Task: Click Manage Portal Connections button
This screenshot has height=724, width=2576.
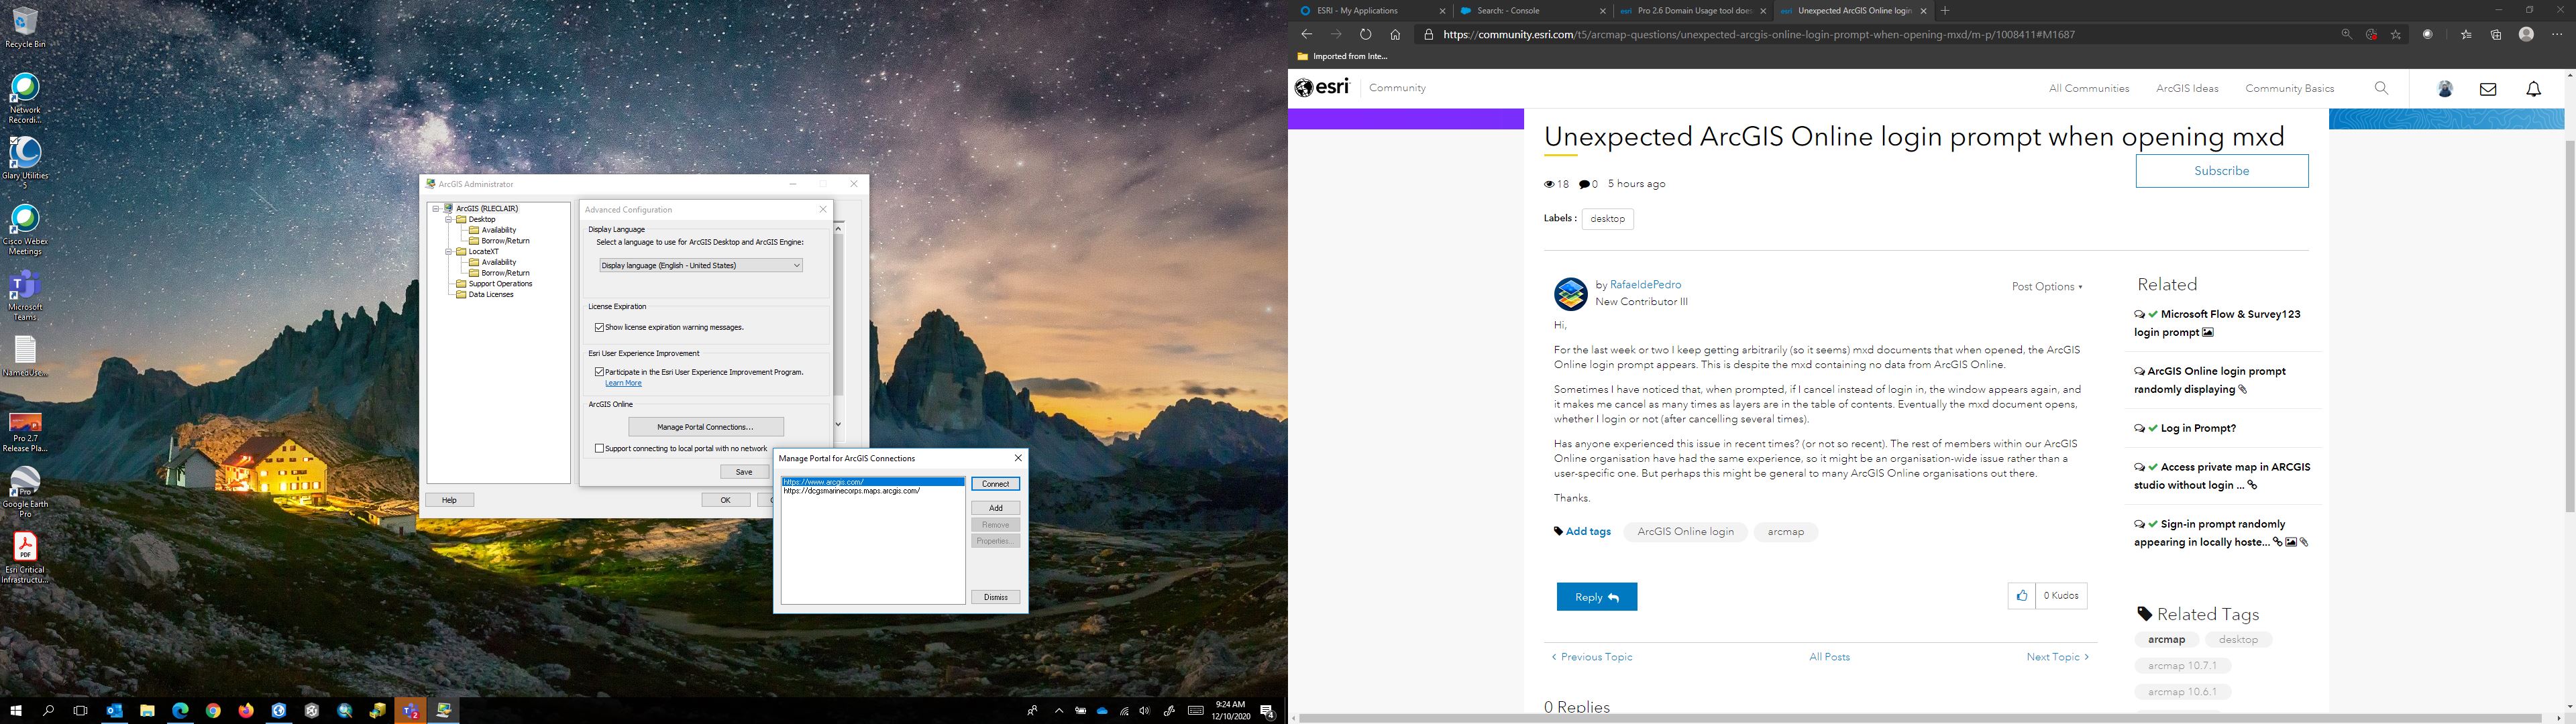Action: tap(705, 427)
